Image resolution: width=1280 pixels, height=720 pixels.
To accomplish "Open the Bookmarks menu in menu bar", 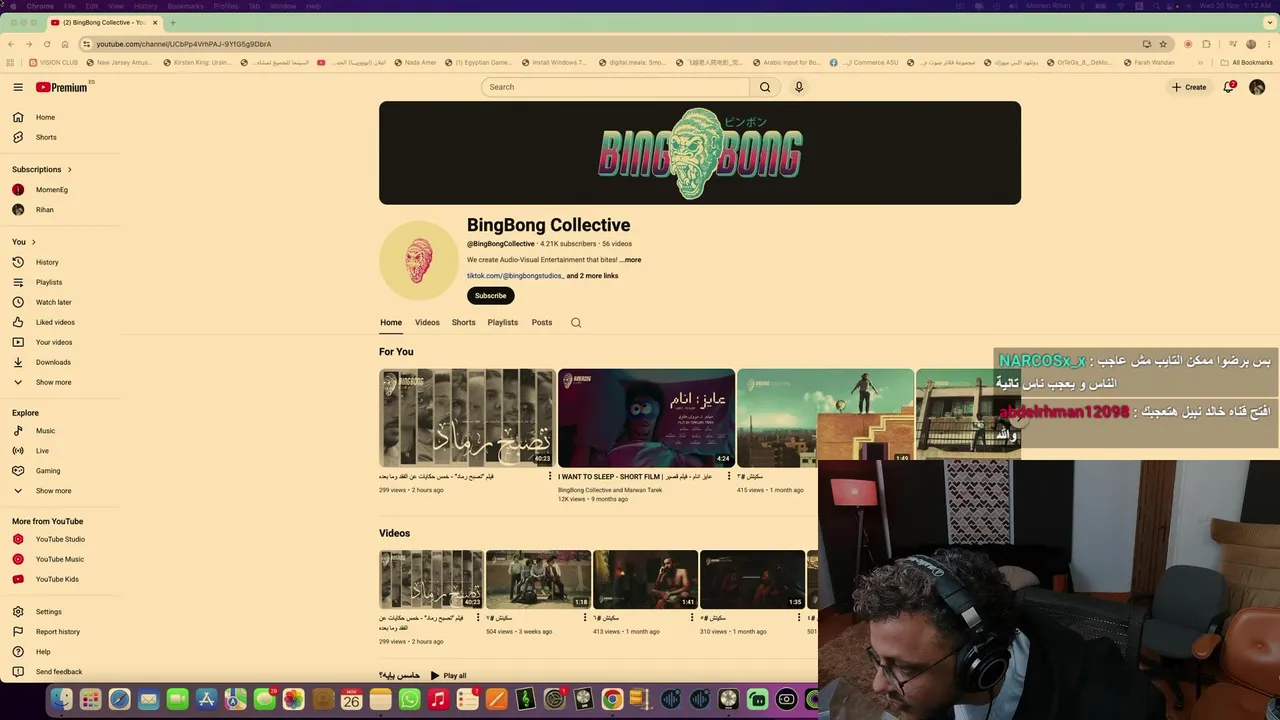I will 185,6.
